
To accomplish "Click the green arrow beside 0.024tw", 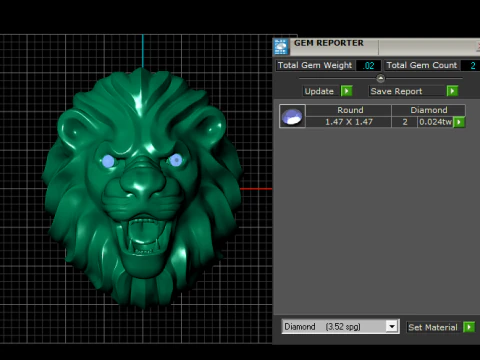I will 459,122.
